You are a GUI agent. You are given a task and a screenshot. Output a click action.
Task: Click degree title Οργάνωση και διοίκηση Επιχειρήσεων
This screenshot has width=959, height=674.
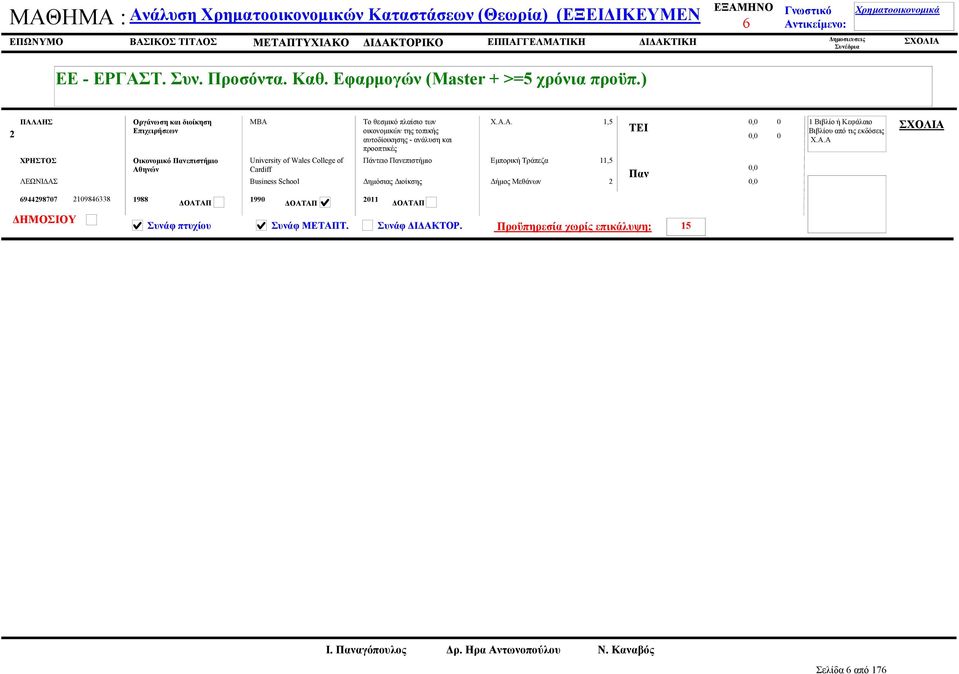[172, 127]
